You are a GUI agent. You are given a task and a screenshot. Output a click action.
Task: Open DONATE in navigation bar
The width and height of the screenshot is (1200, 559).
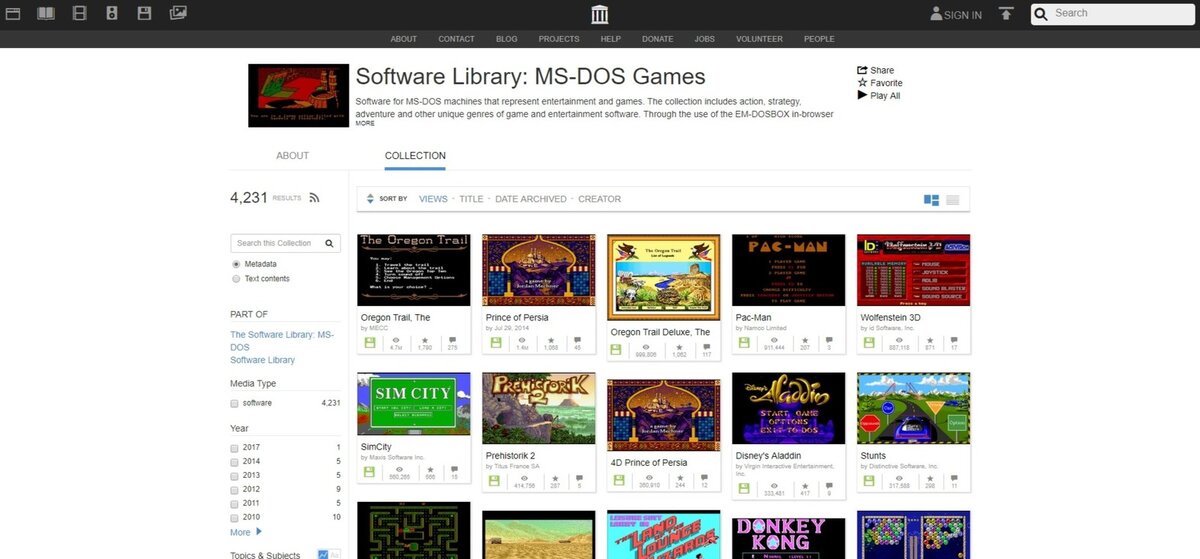point(657,39)
